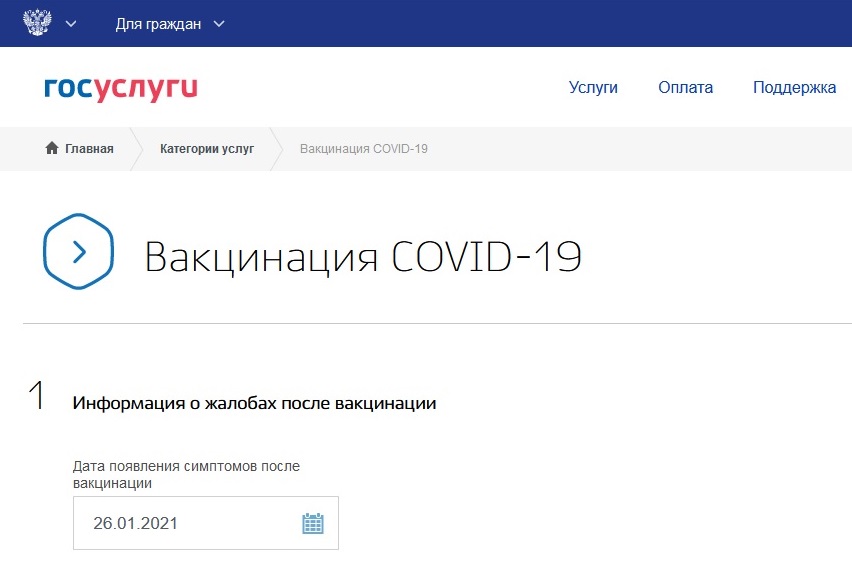852x580 pixels.
Task: Click the "Вакцинация COVID-19" breadcrumb item
Action: [364, 149]
